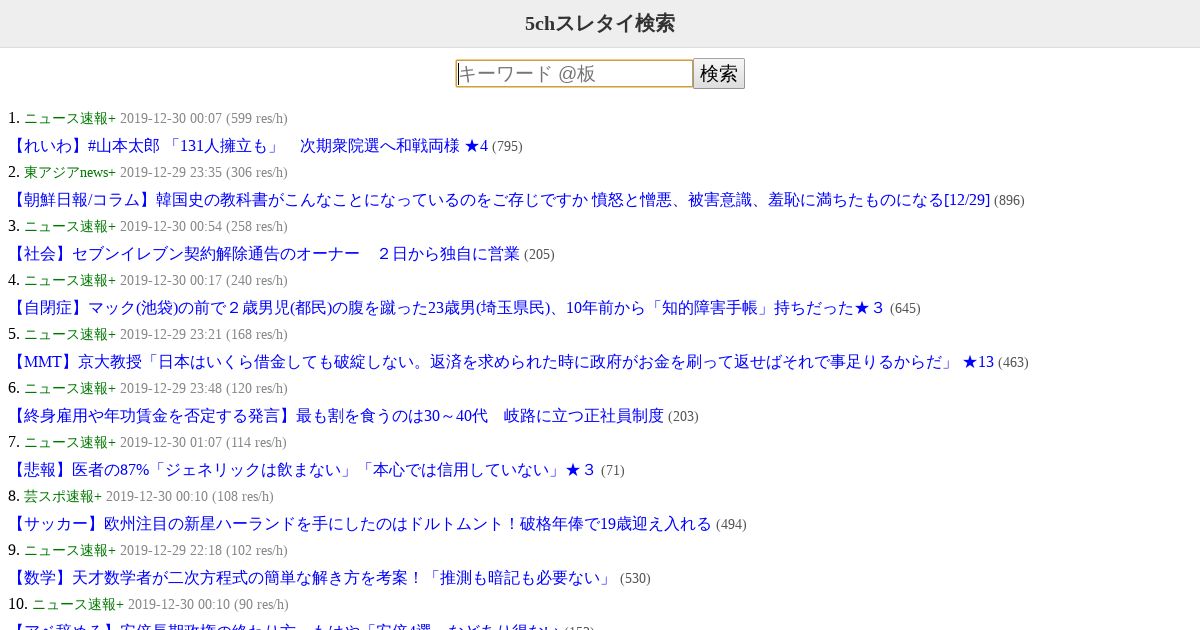Select ニュース速報+ board link for item 5
This screenshot has width=1200, height=630.
click(x=70, y=334)
